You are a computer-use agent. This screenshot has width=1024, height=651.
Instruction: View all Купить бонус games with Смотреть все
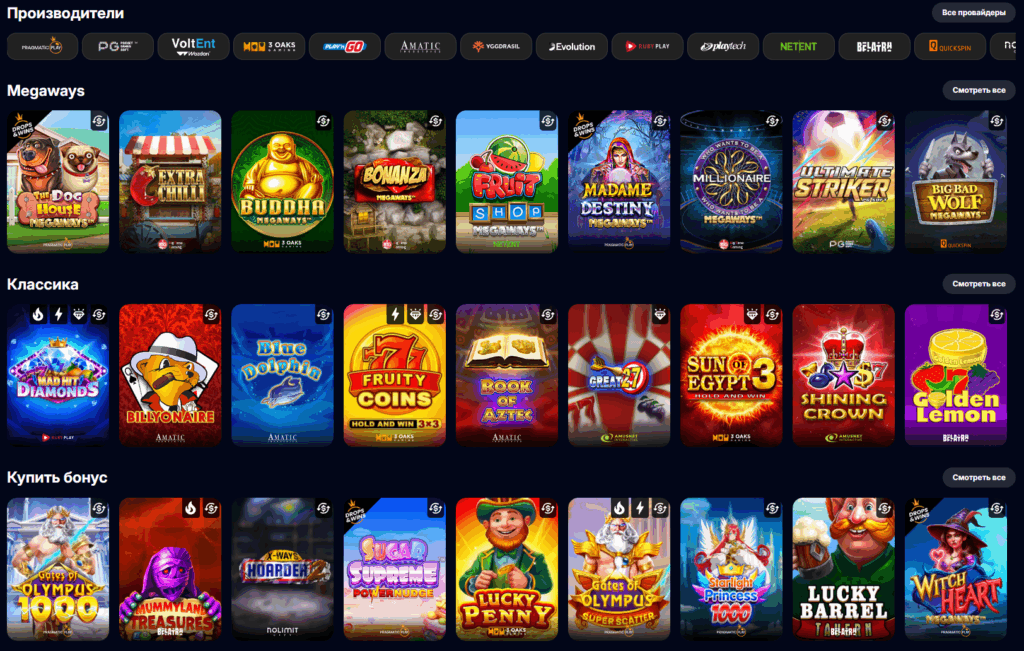[978, 477]
